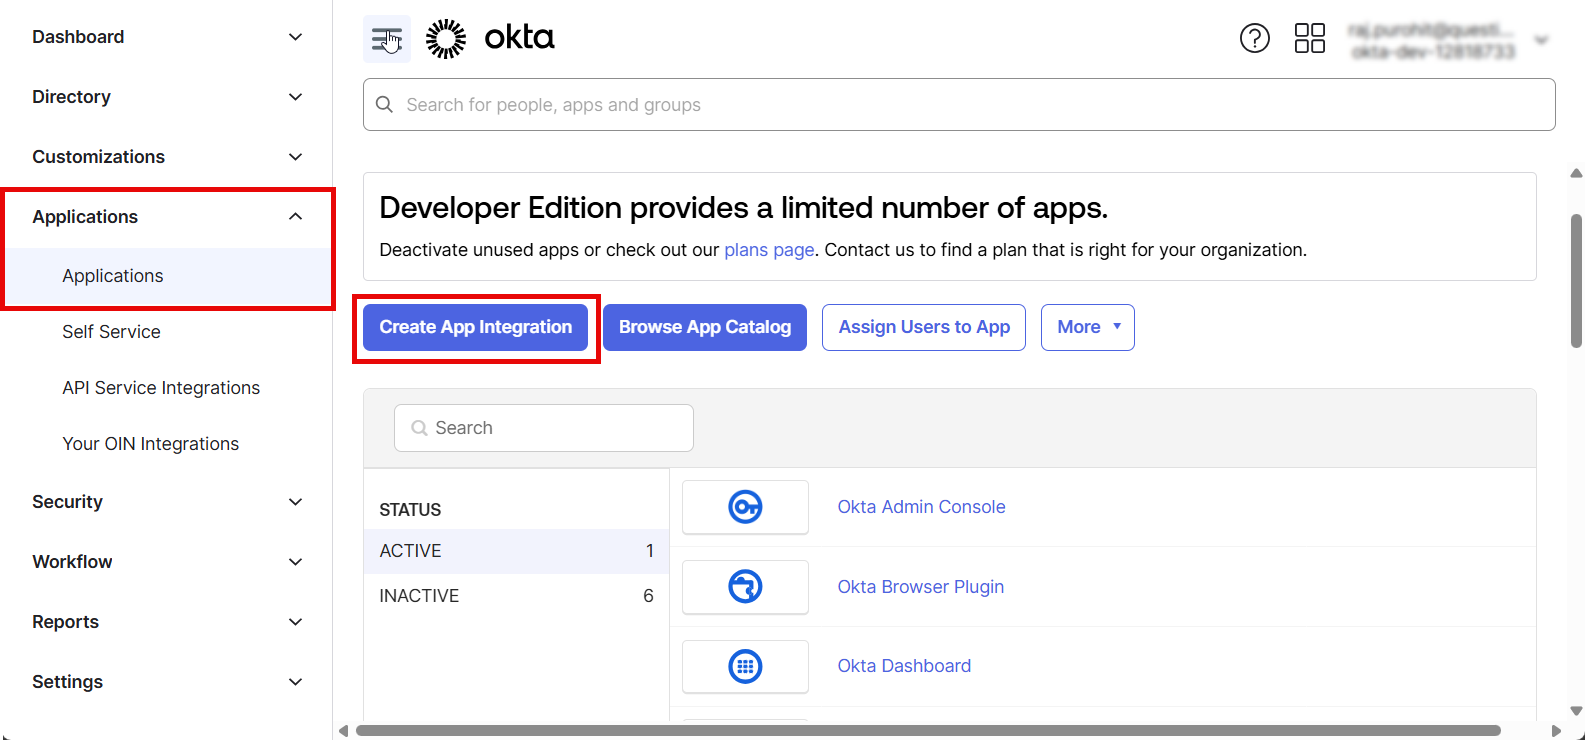Filter apps by INACTIVE status

419,596
